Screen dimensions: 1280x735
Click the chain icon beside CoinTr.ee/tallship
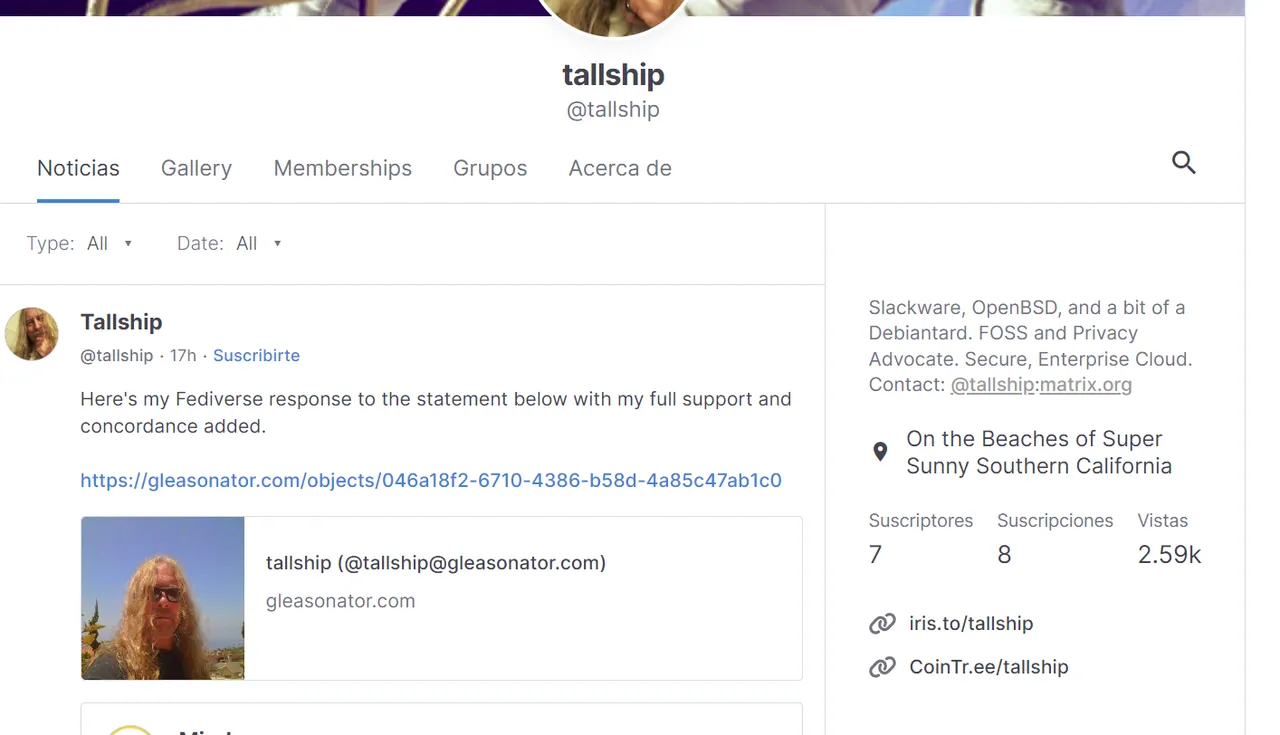click(882, 667)
